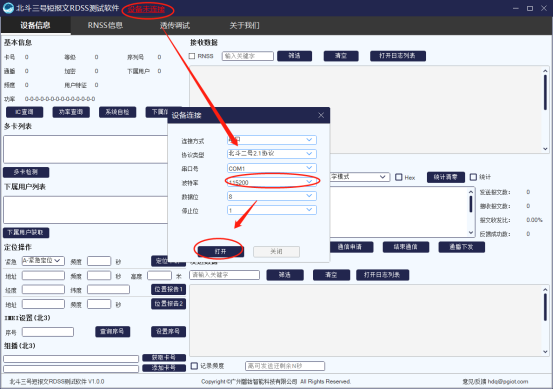Click the 下属用户列表 list box
553x389 pixels.
pos(85,210)
